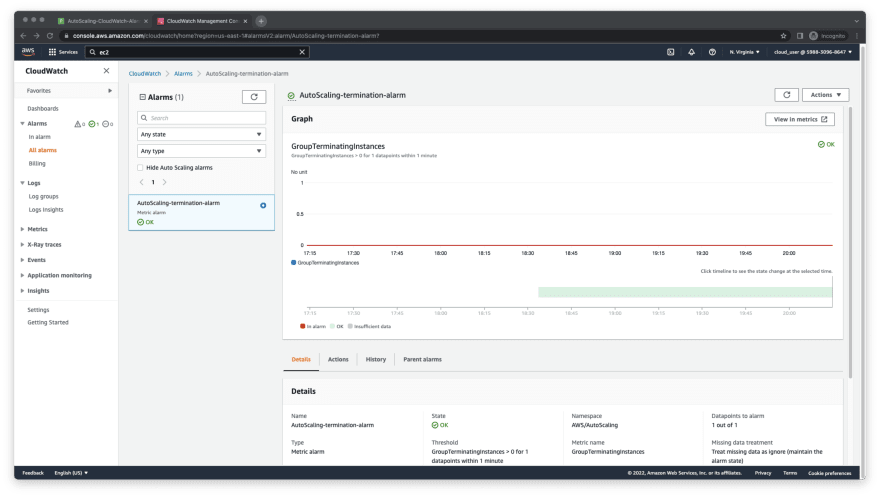The height and width of the screenshot is (497, 880).
Task: Reload the browser page
Action: (x=49, y=36)
